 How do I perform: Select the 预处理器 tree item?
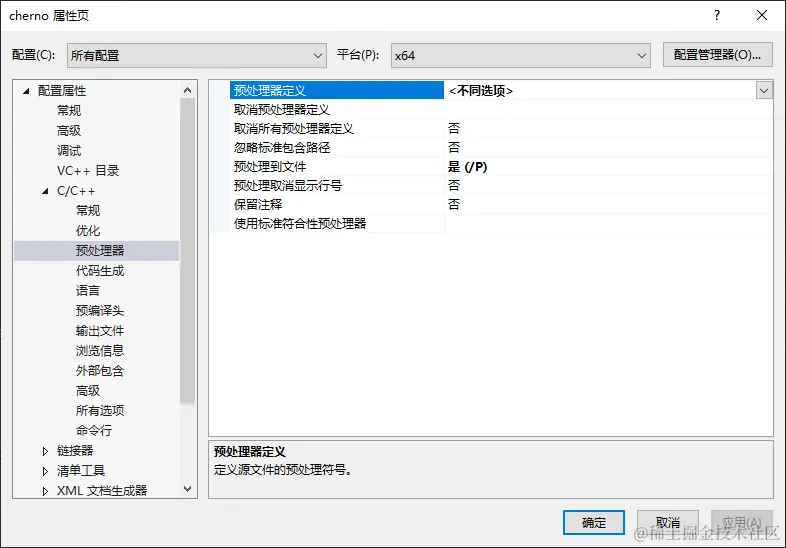coord(100,251)
